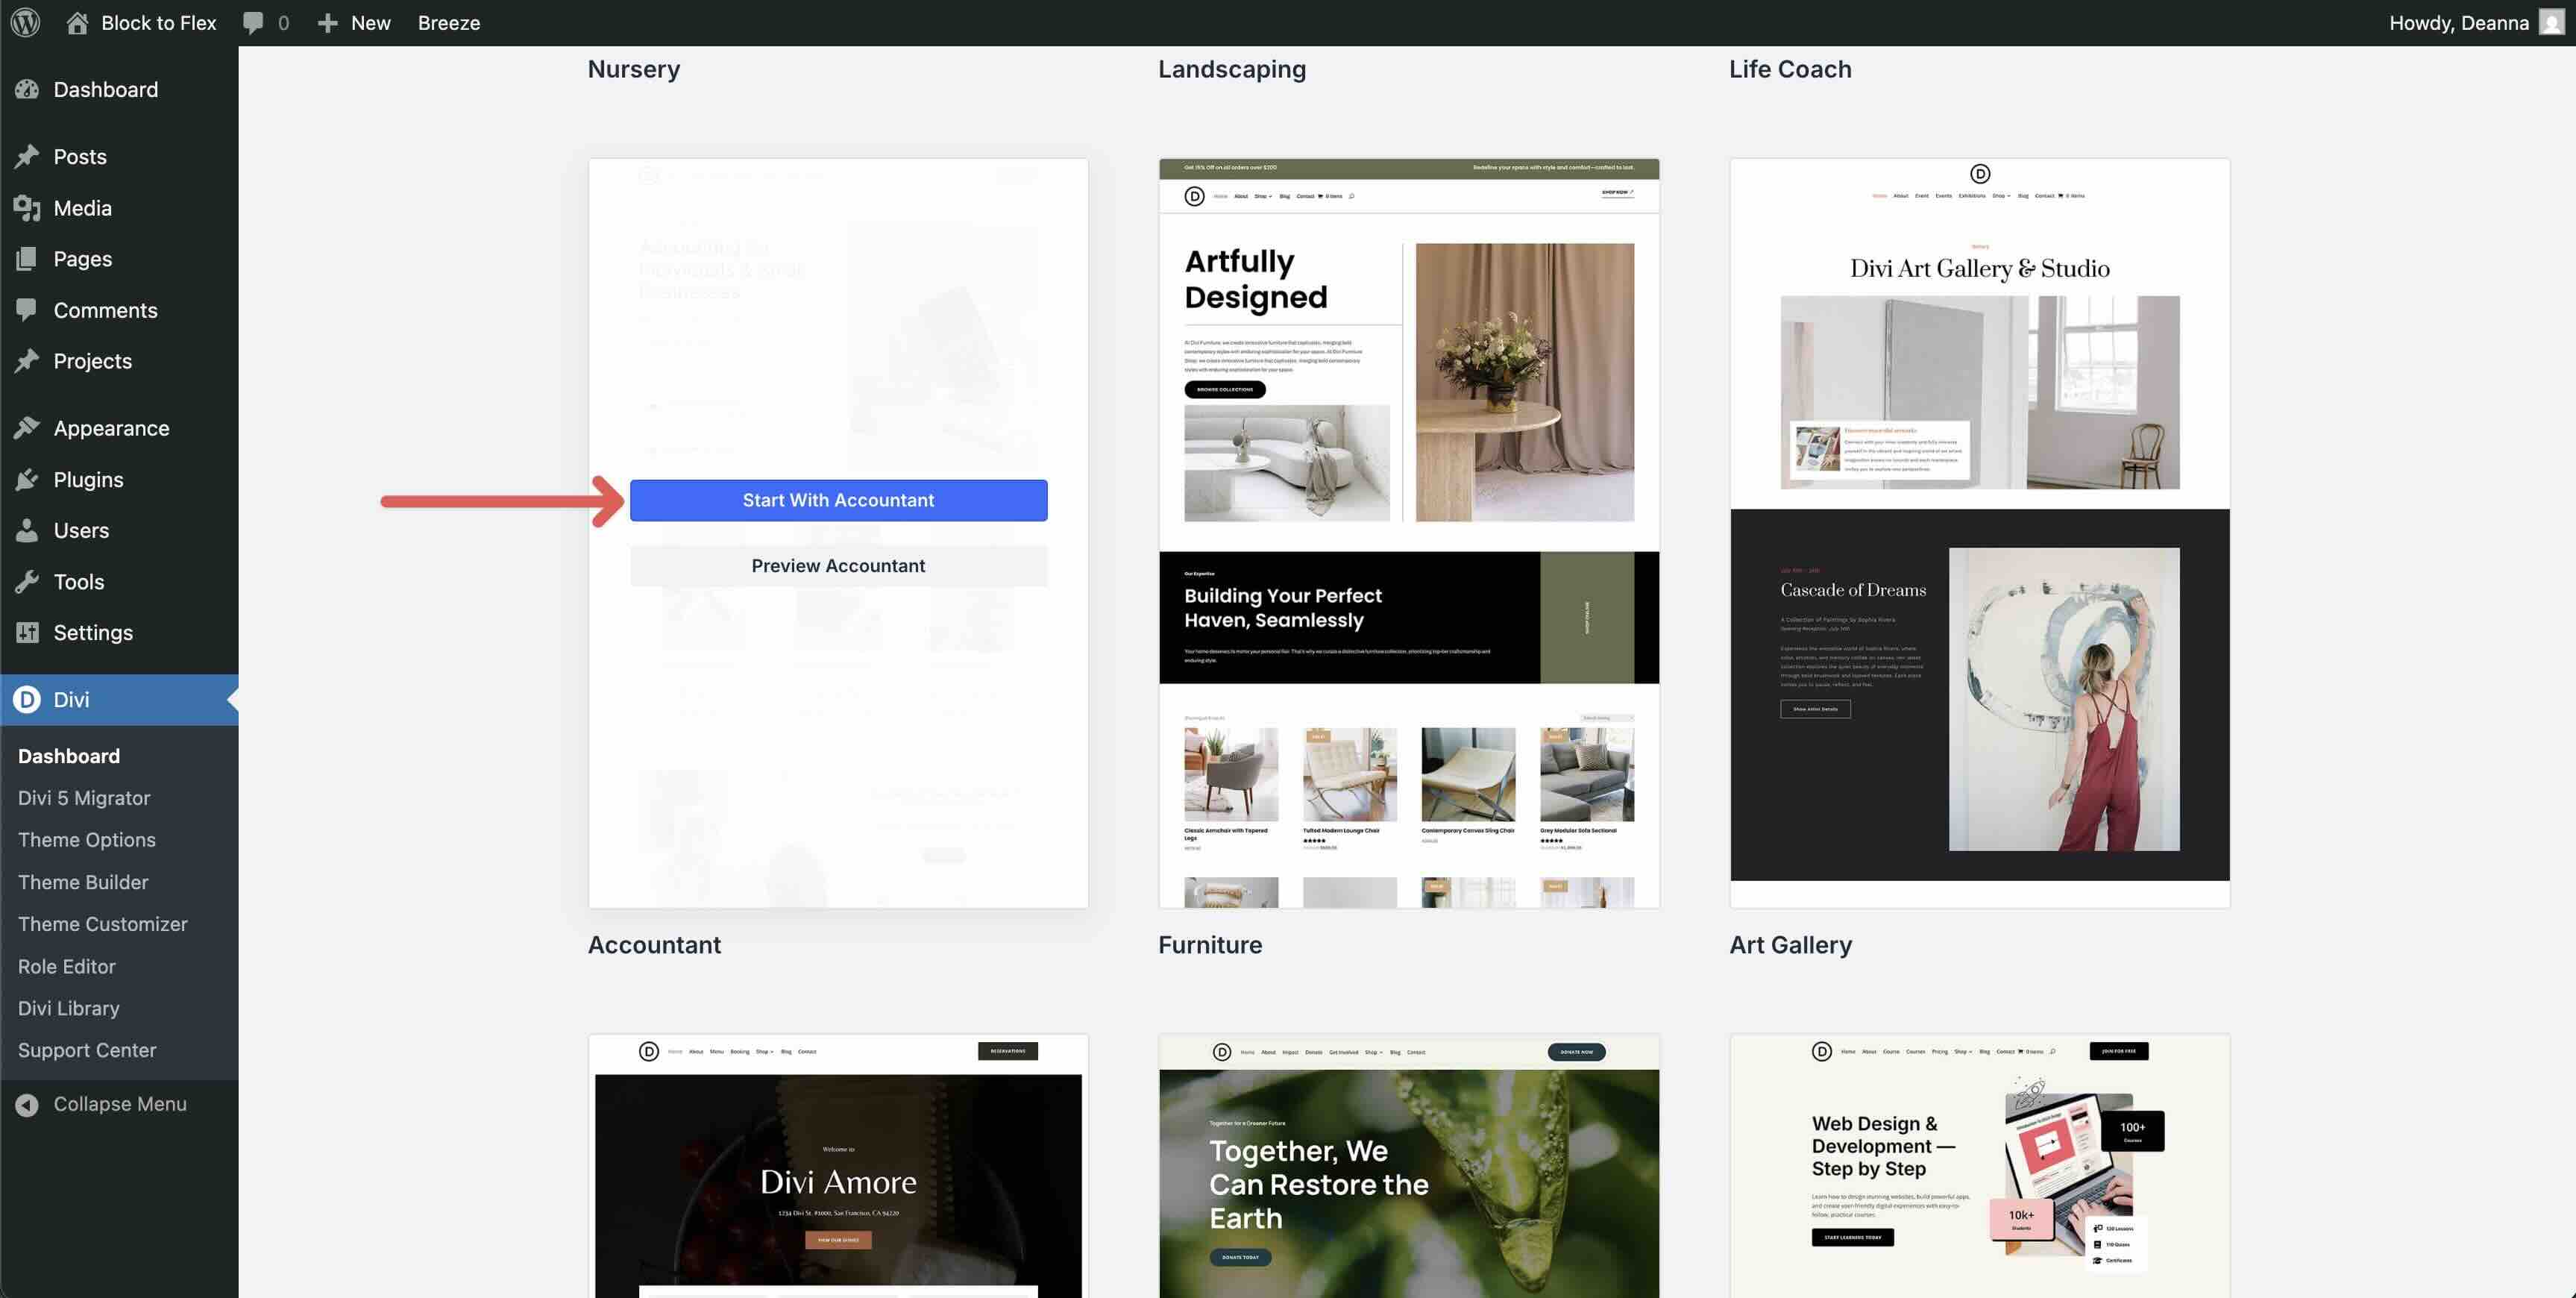Click the plus New icon
This screenshot has height=1298, width=2576.
click(x=327, y=22)
